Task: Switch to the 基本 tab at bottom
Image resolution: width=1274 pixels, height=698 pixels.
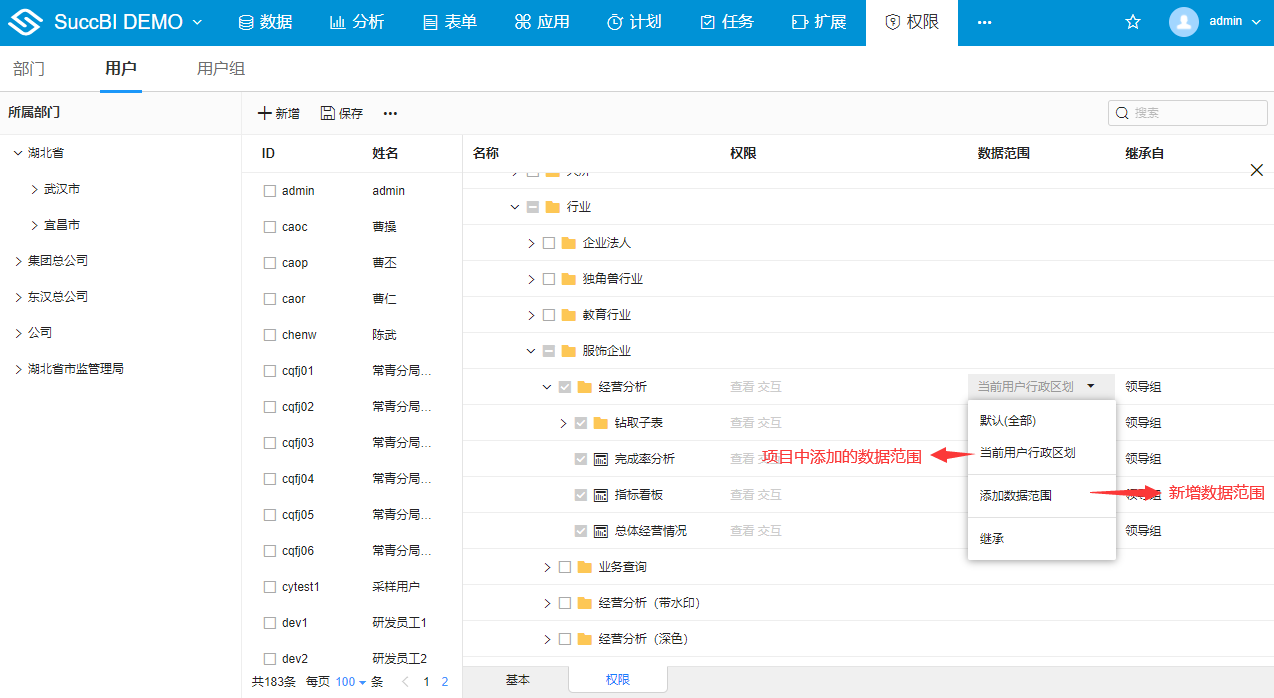Action: (518, 679)
